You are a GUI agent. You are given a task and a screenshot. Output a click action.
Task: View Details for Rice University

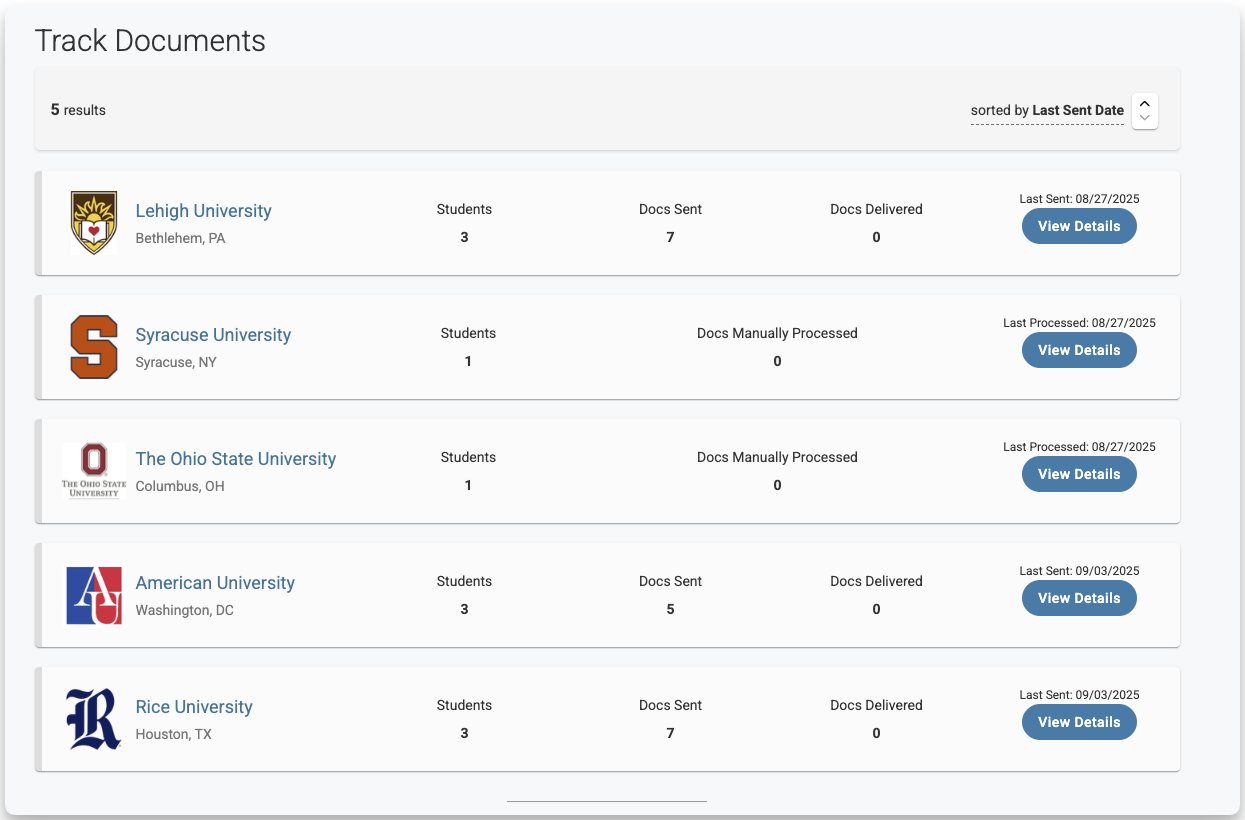tap(1079, 722)
